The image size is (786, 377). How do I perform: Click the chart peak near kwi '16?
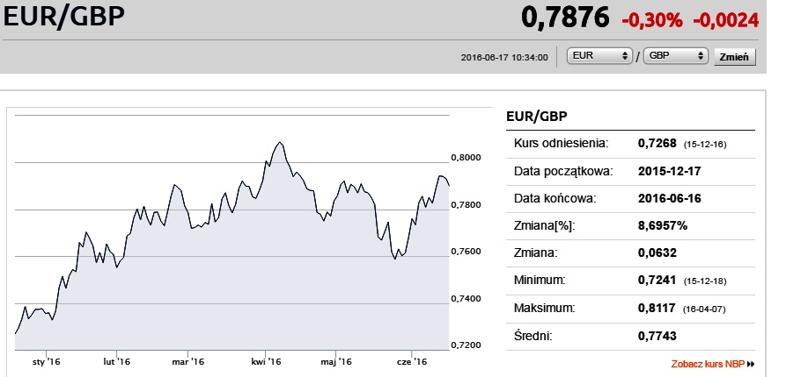coord(280,143)
